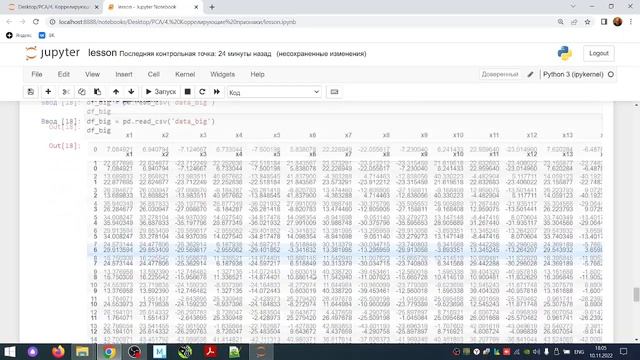Open the VK bookmark
This screenshot has width=640, height=360.
point(47,36)
